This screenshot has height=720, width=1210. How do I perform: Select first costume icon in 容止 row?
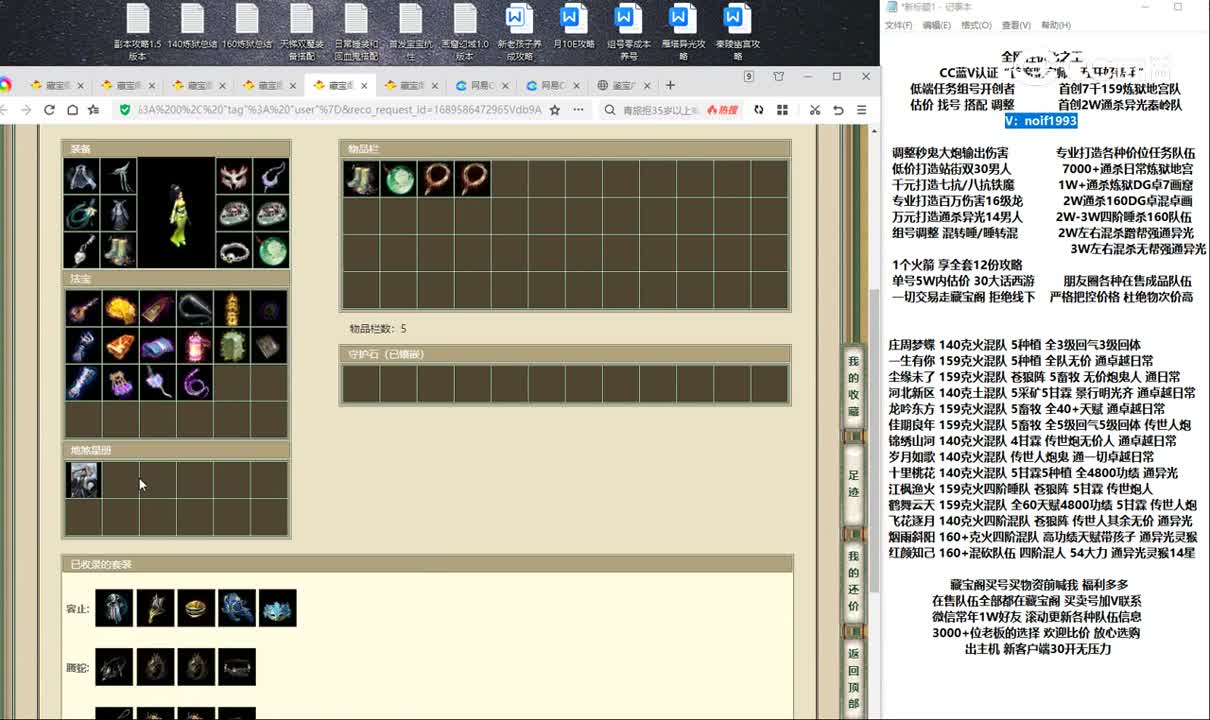click(x=114, y=608)
